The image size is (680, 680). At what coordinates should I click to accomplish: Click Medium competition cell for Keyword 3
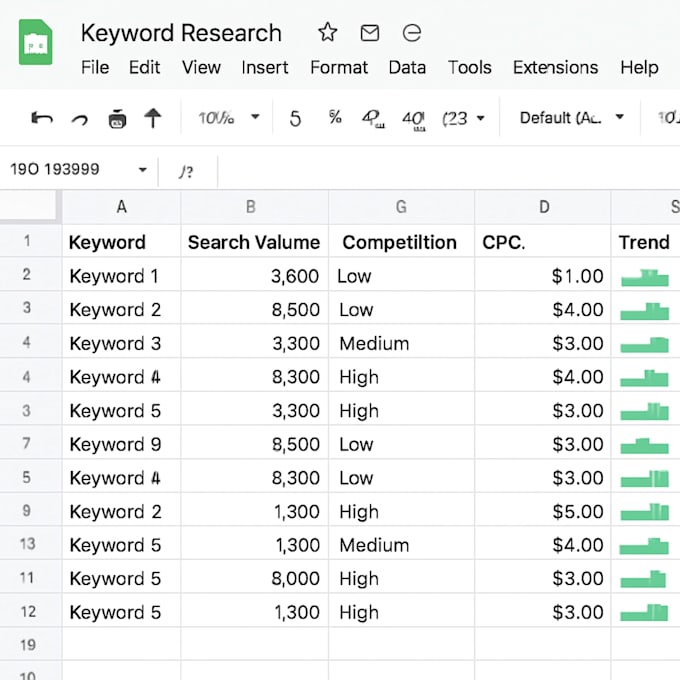pyautogui.click(x=402, y=343)
